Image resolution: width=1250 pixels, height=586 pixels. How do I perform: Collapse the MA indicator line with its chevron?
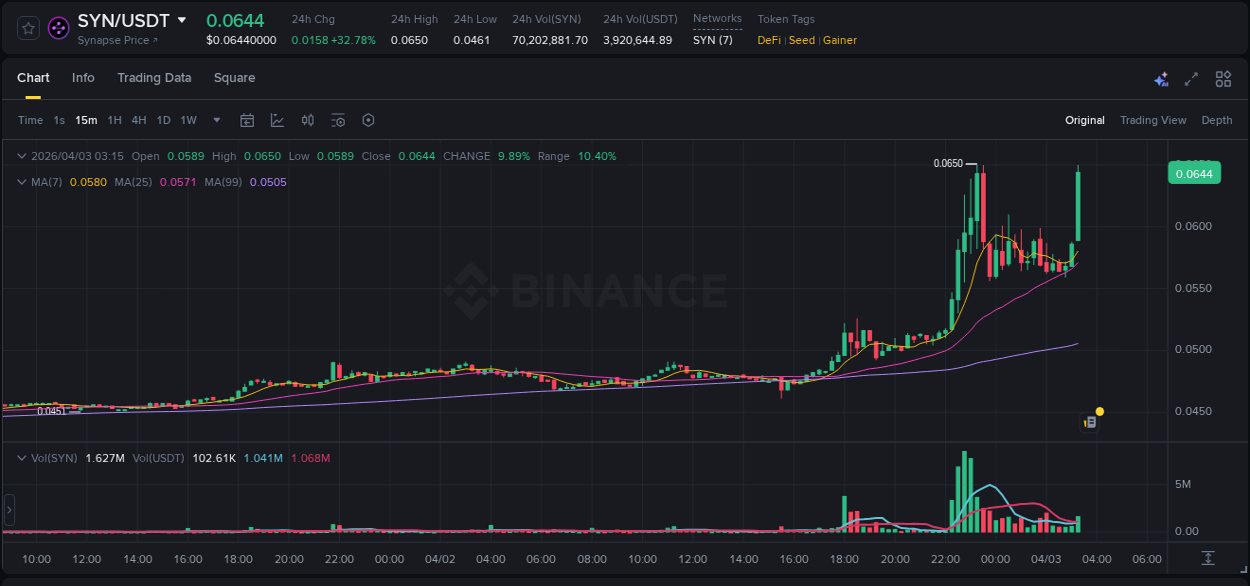[21, 182]
